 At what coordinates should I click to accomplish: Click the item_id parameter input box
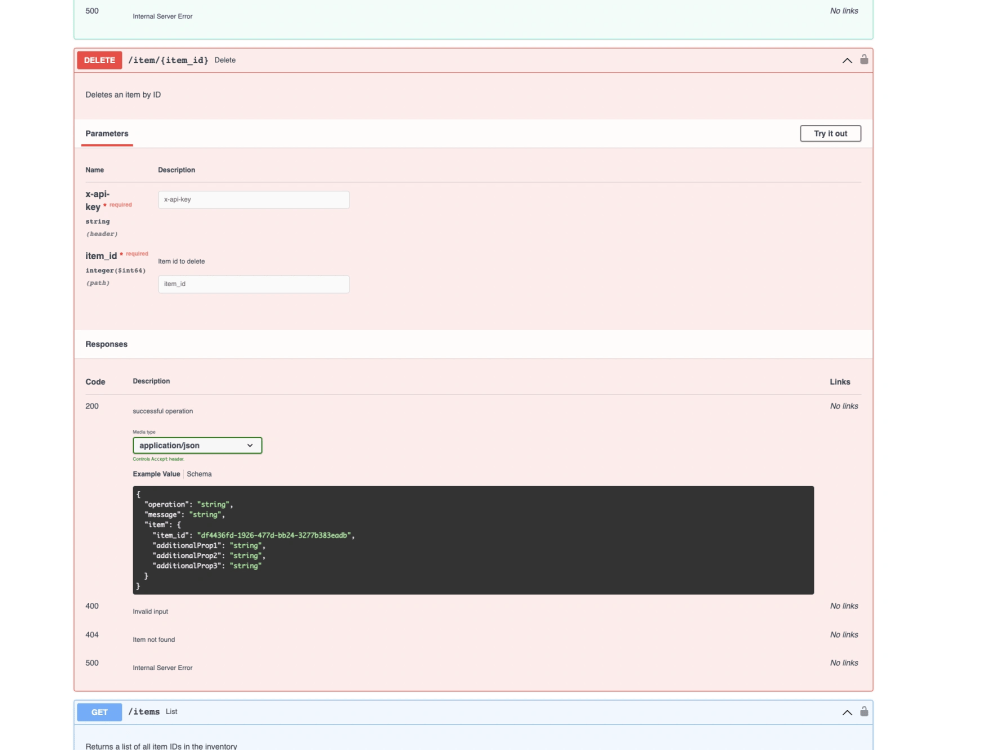tap(254, 283)
